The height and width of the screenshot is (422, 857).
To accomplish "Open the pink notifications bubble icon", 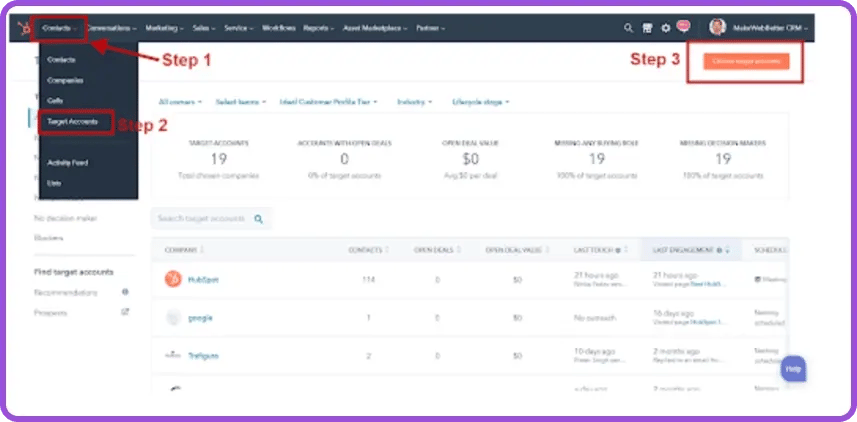I will coord(683,26).
